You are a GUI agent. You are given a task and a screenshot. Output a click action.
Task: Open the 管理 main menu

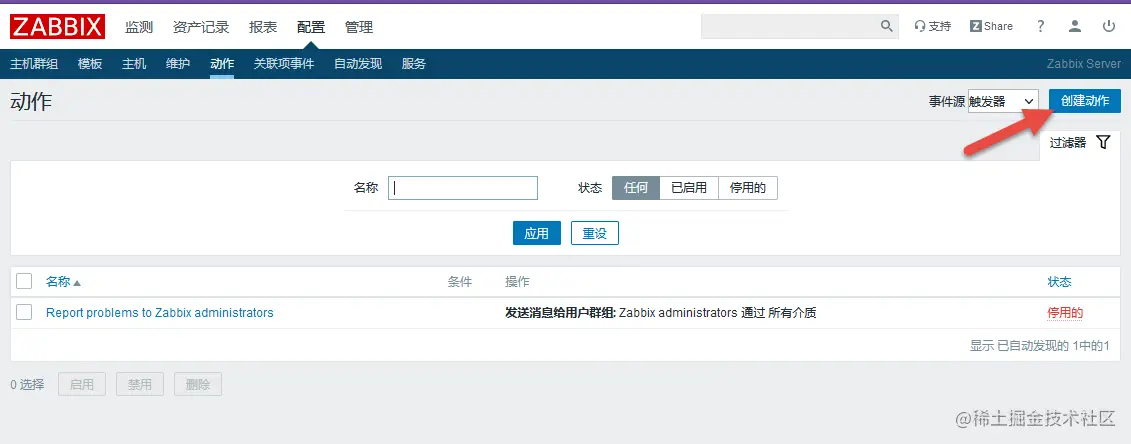point(359,27)
